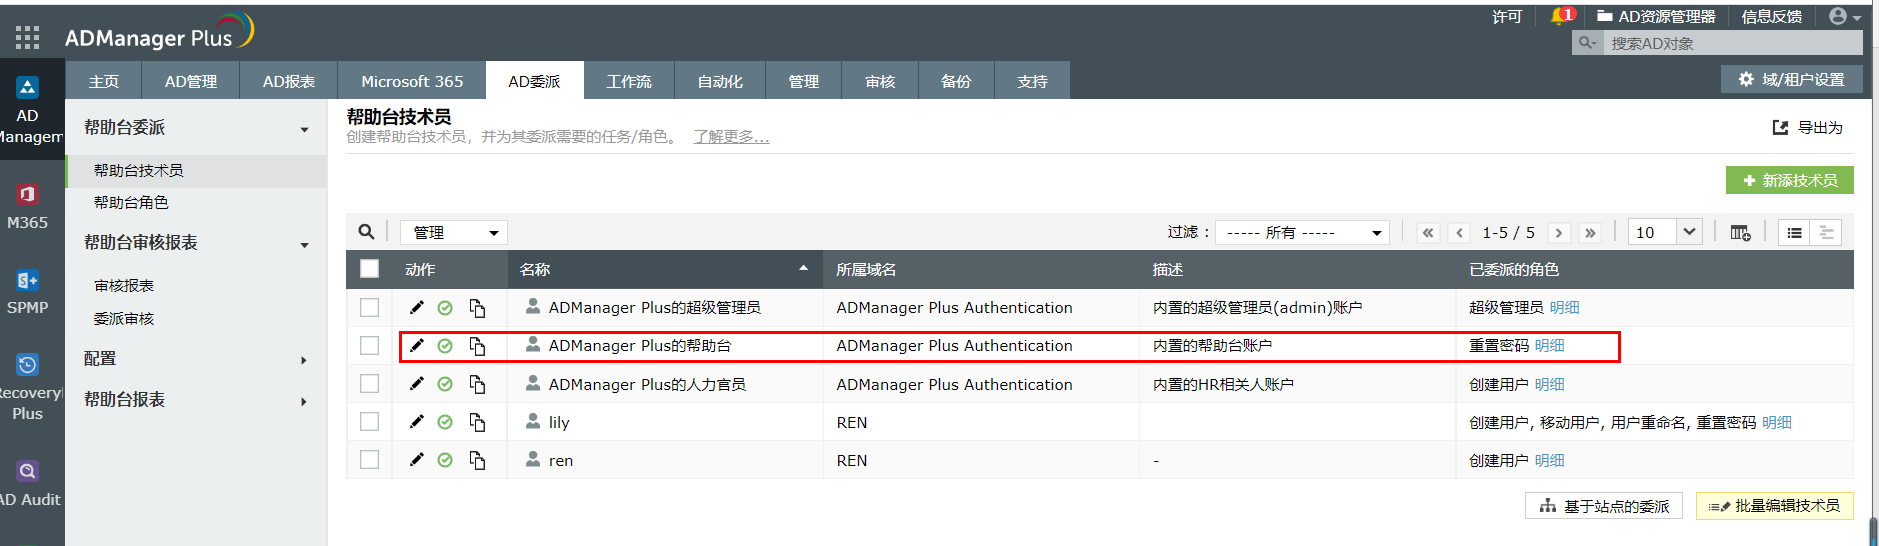Open M365 module in sidebar
Viewport: 1879px width, 546px height.
click(28, 207)
